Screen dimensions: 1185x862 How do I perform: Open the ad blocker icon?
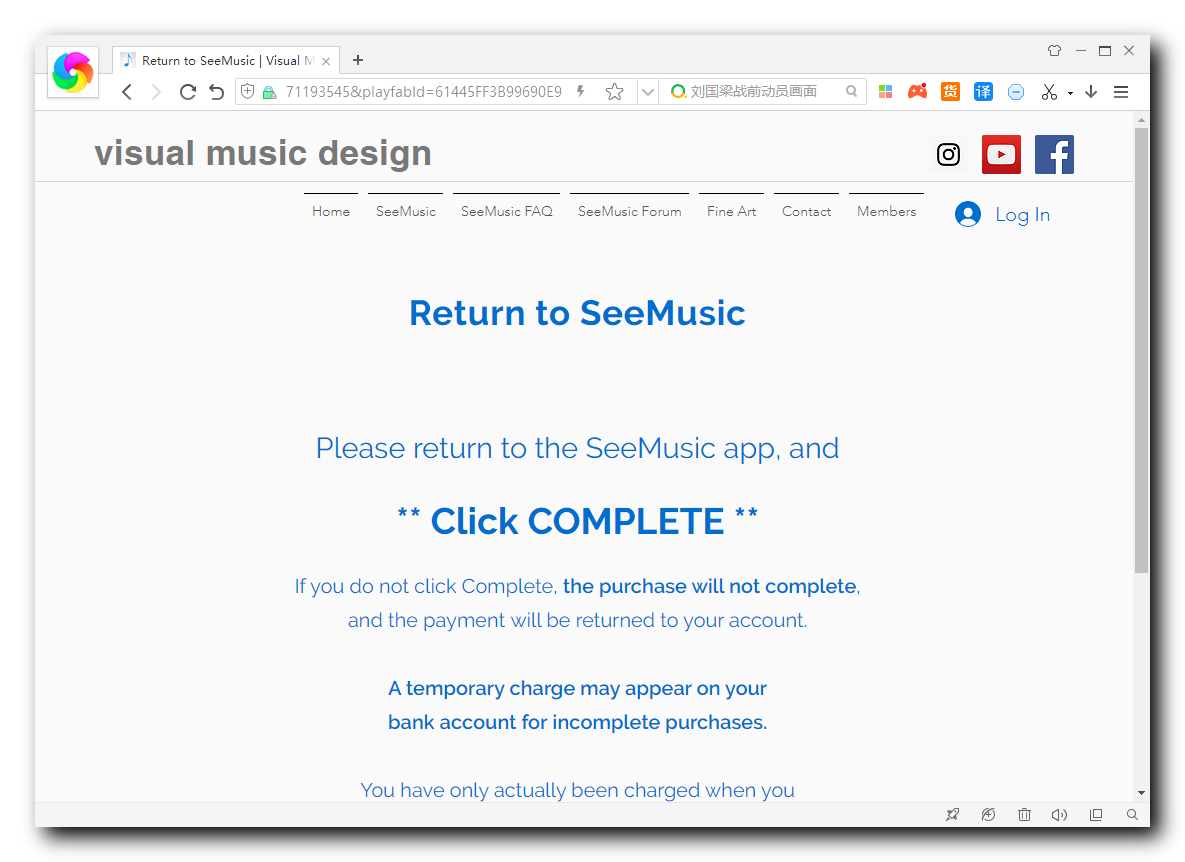1016,91
